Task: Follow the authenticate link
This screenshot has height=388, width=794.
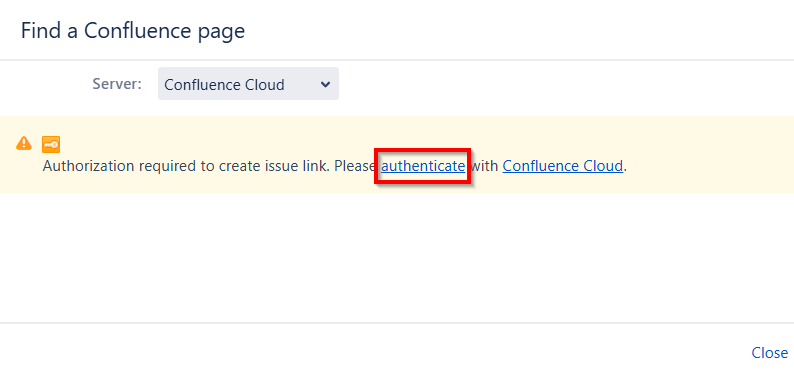Action: click(x=423, y=166)
